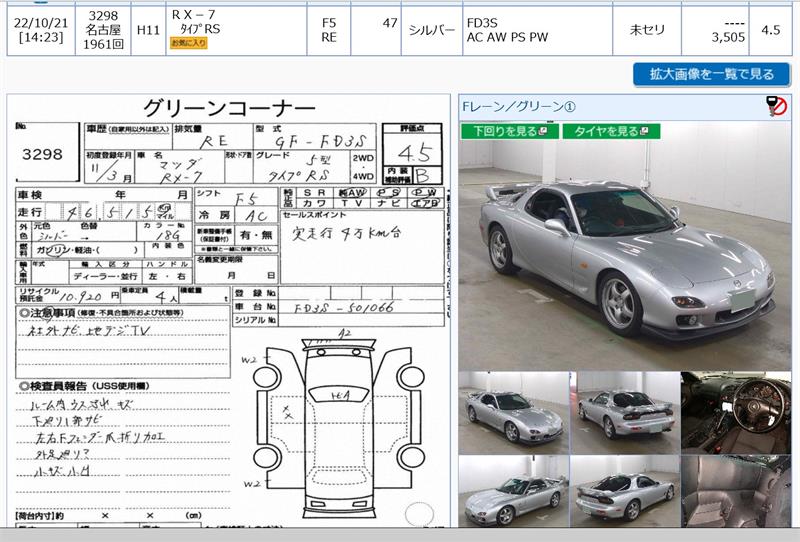This screenshot has width=800, height=542.
Task: Click the お気に入り favorite badge
Action: click(188, 43)
